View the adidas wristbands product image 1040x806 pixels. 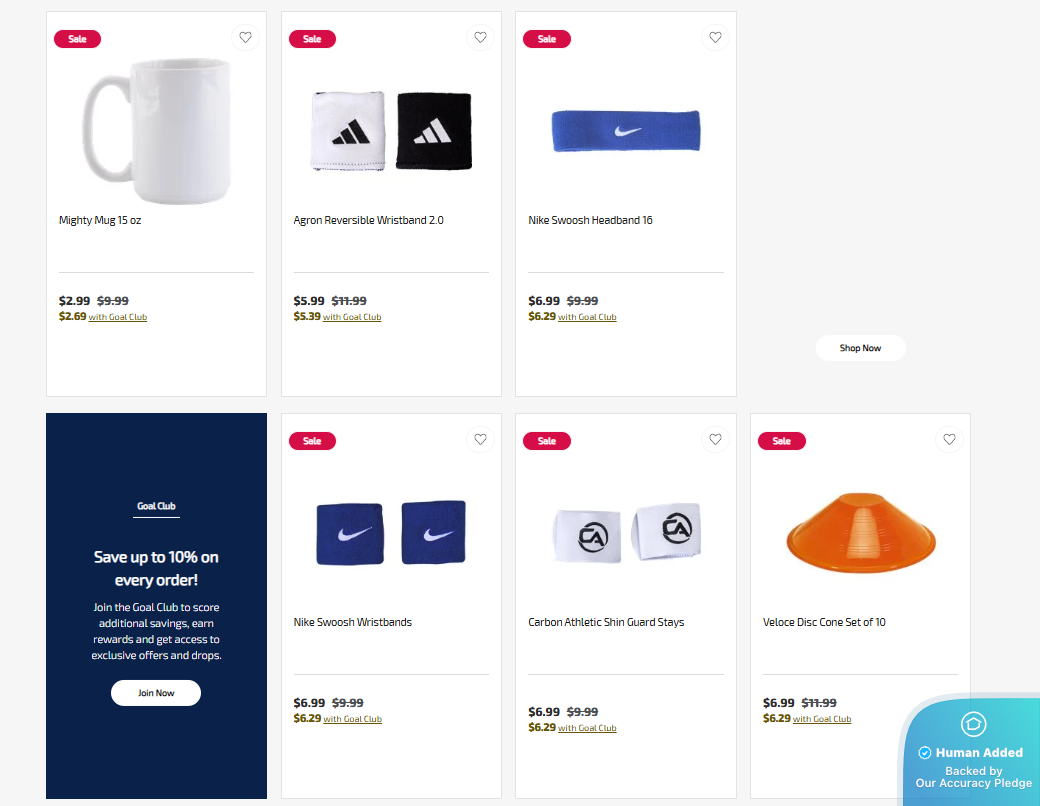pyautogui.click(x=391, y=131)
